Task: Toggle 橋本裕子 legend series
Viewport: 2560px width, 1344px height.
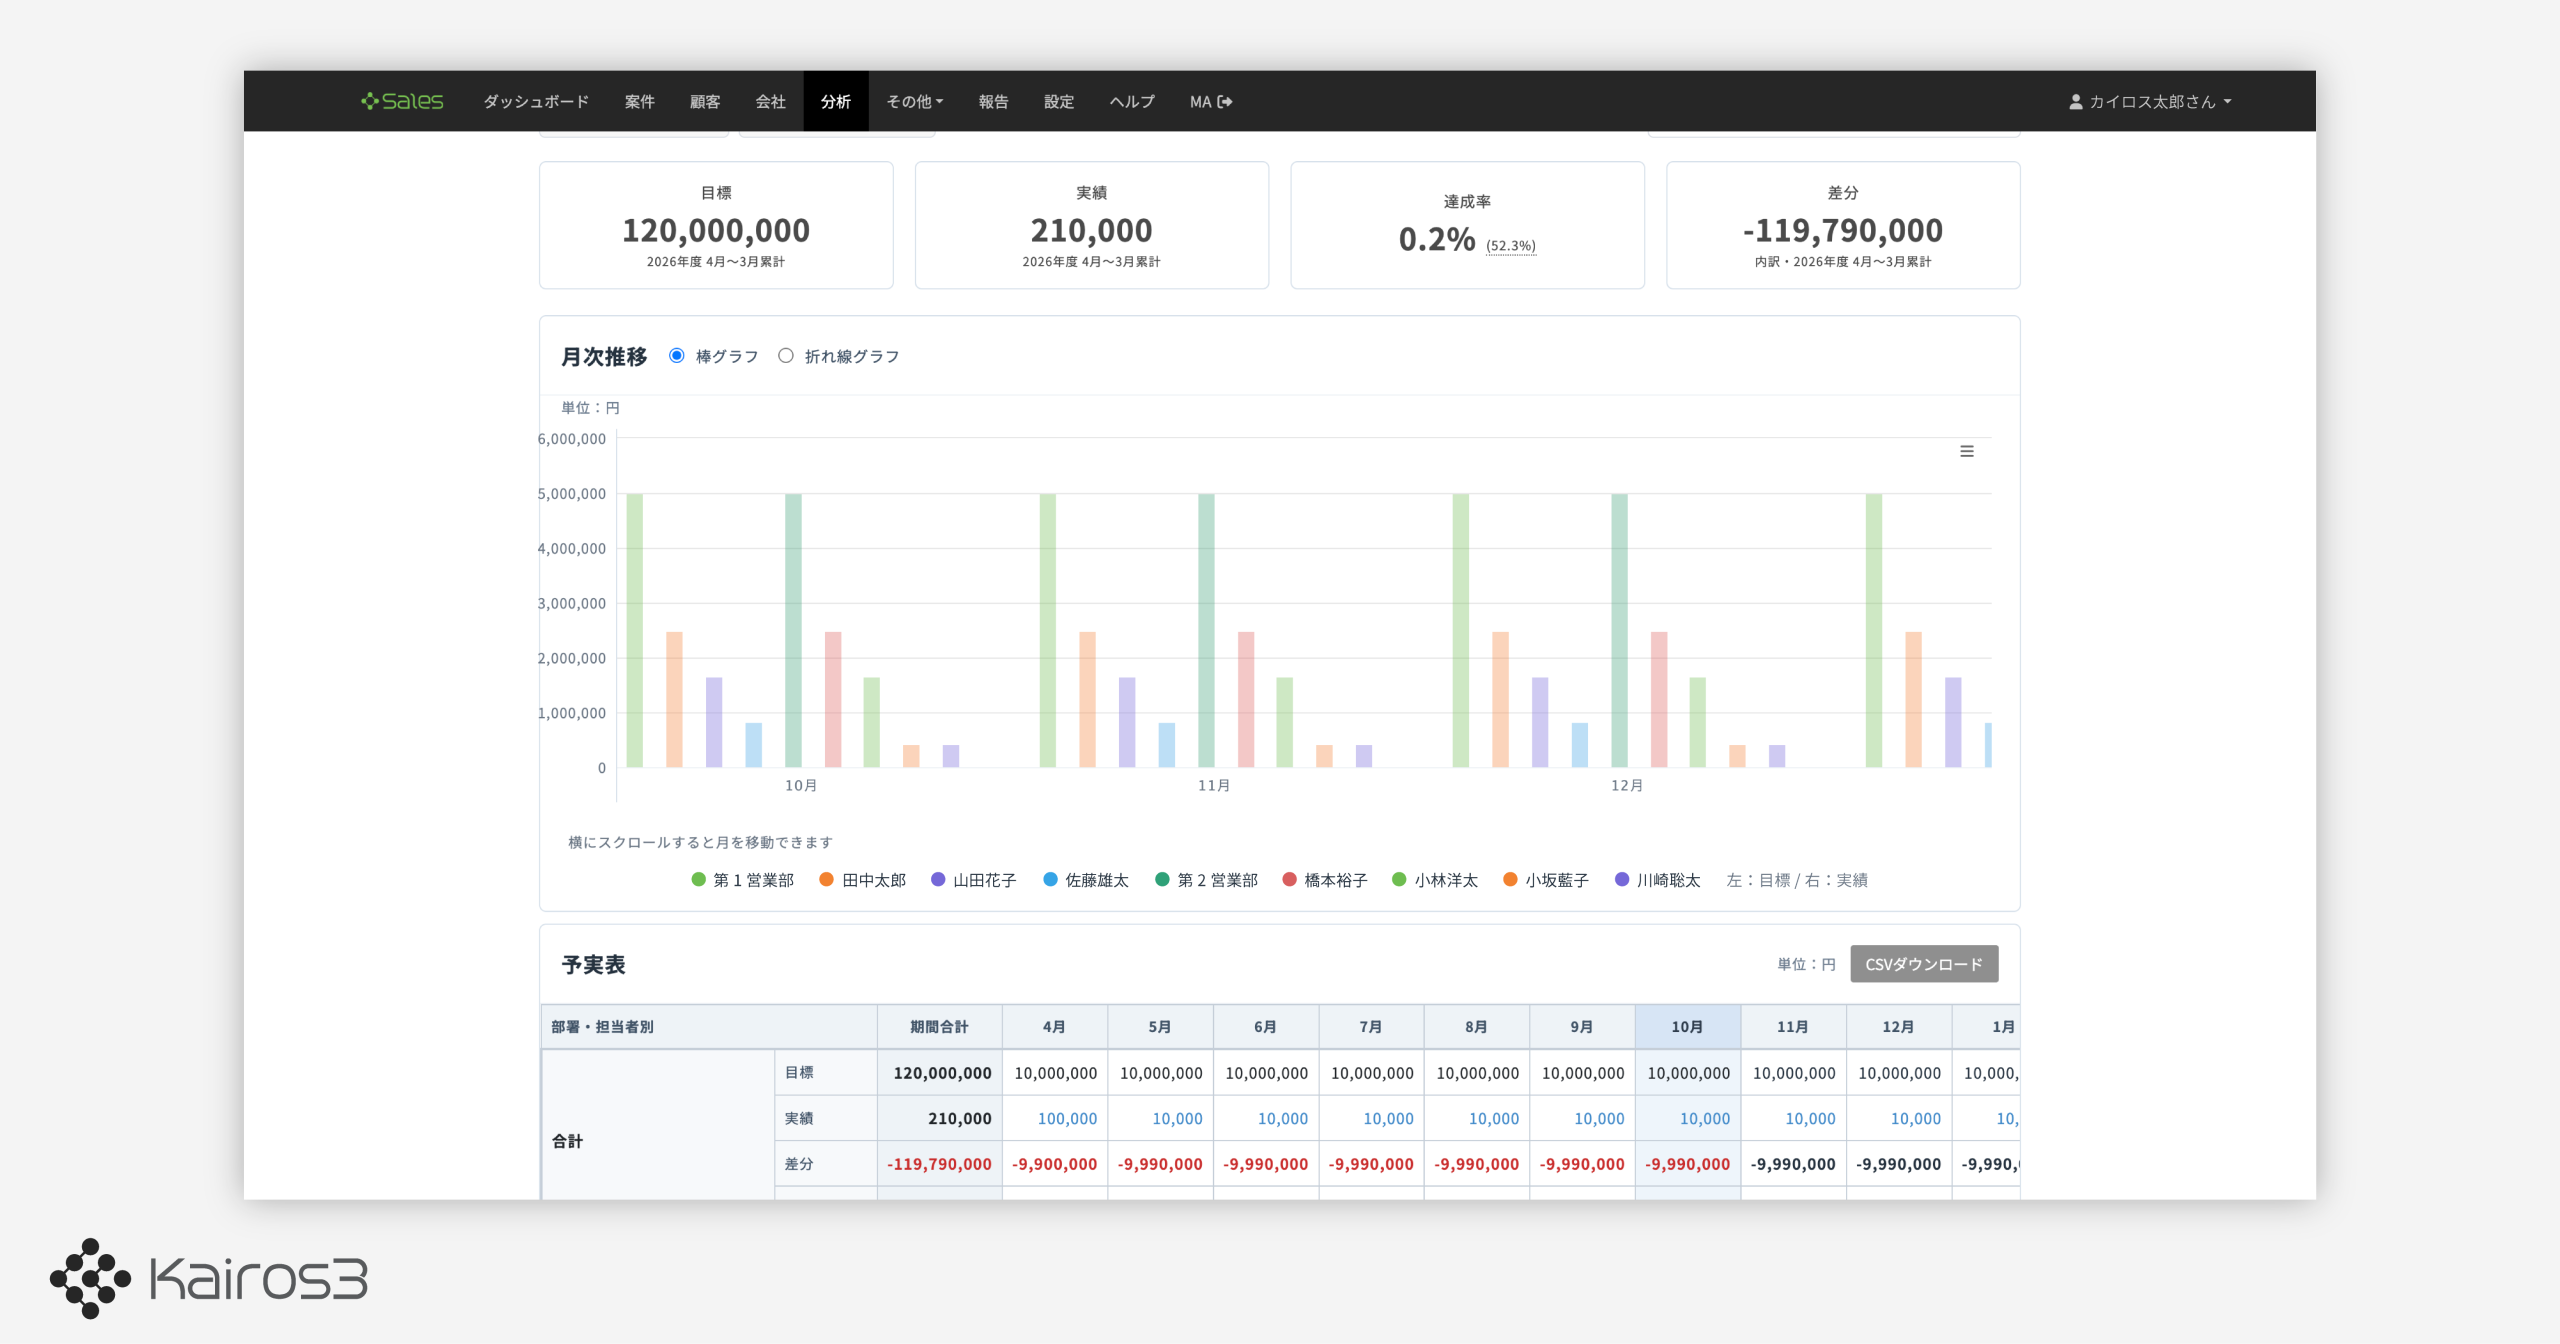Action: point(1325,880)
